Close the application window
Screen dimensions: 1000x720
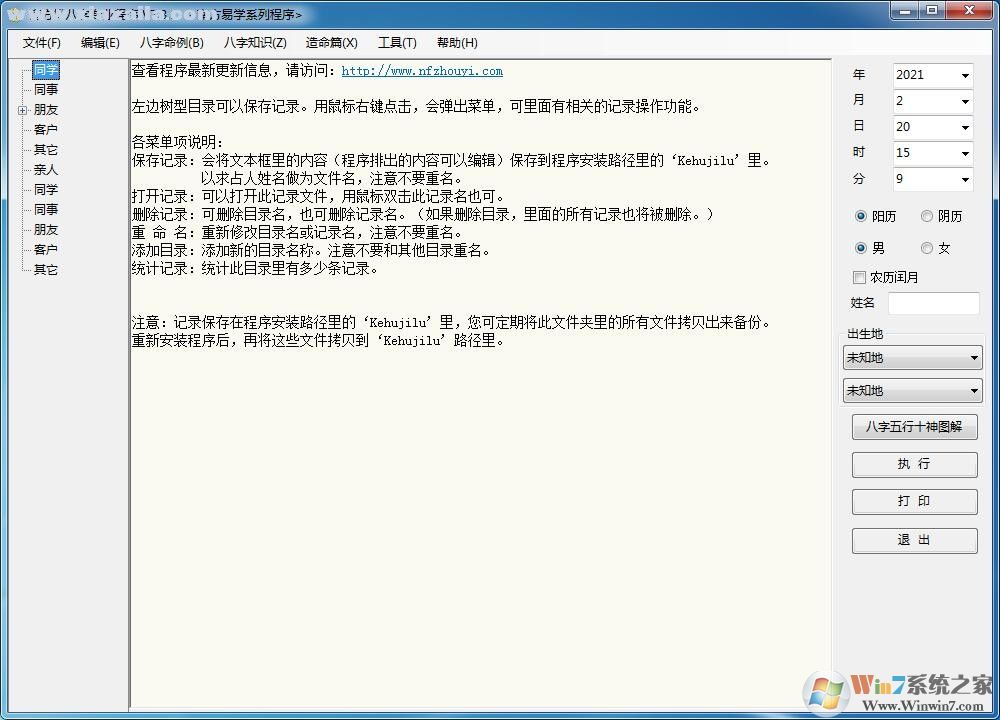pos(969,10)
